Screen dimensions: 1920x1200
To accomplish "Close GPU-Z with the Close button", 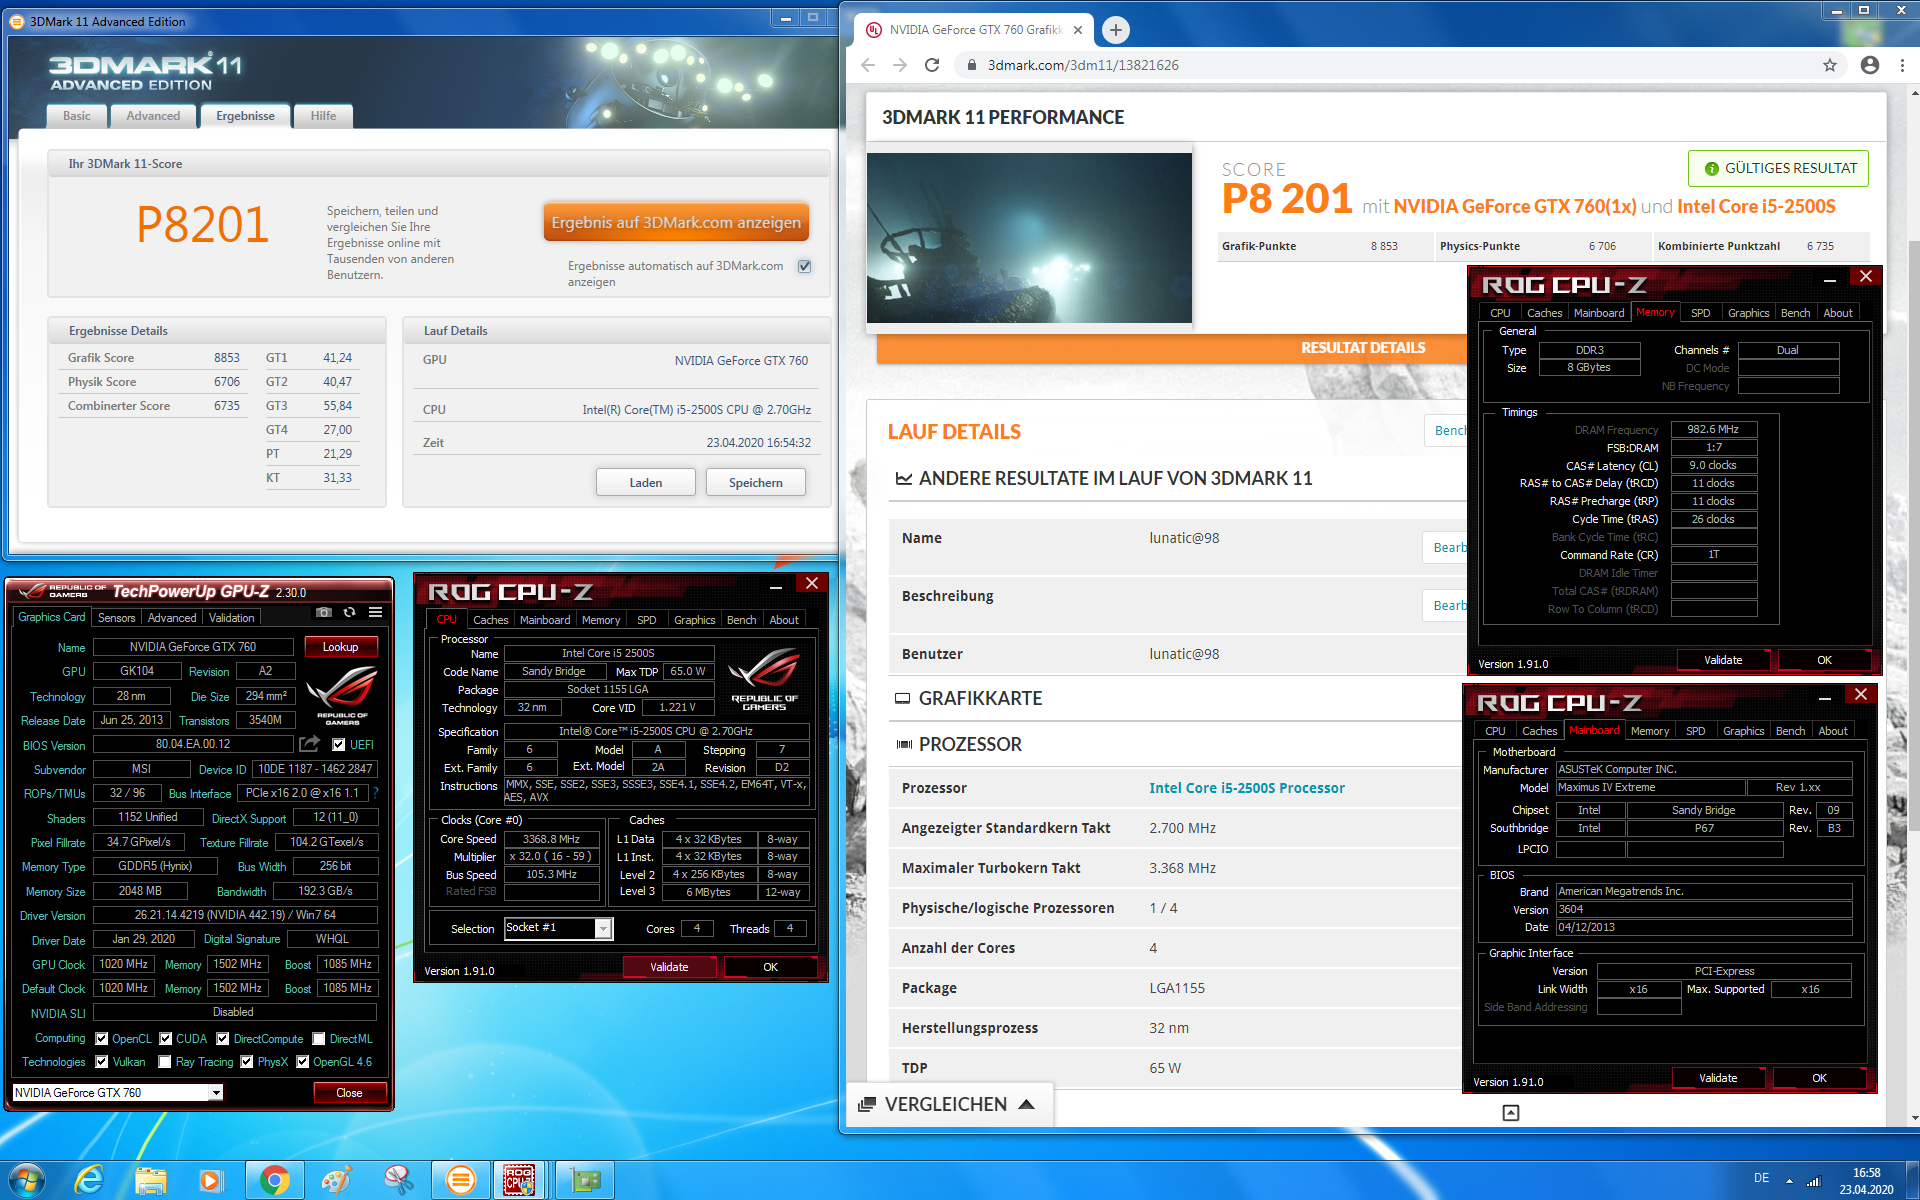I will coord(349,1093).
